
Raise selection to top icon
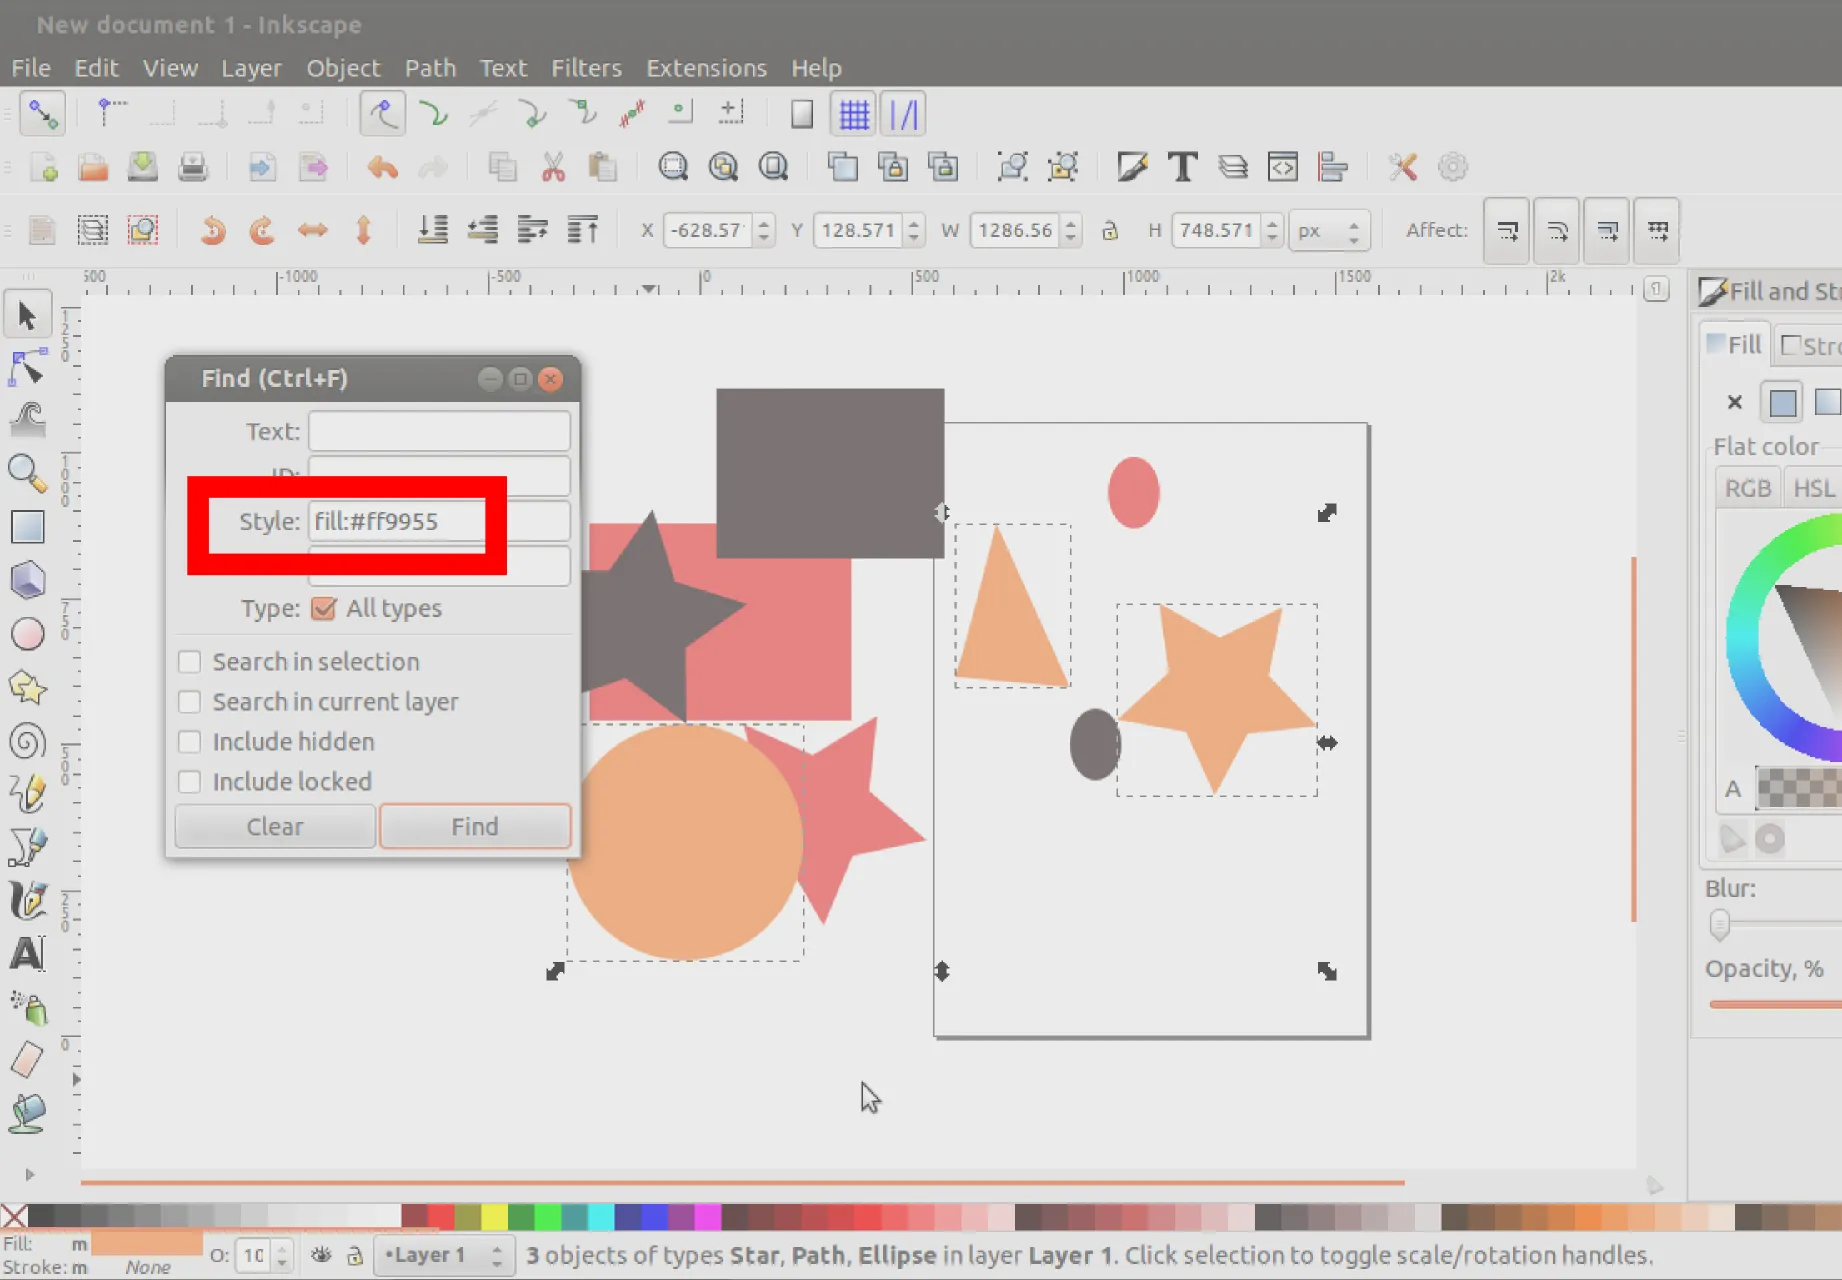[583, 231]
